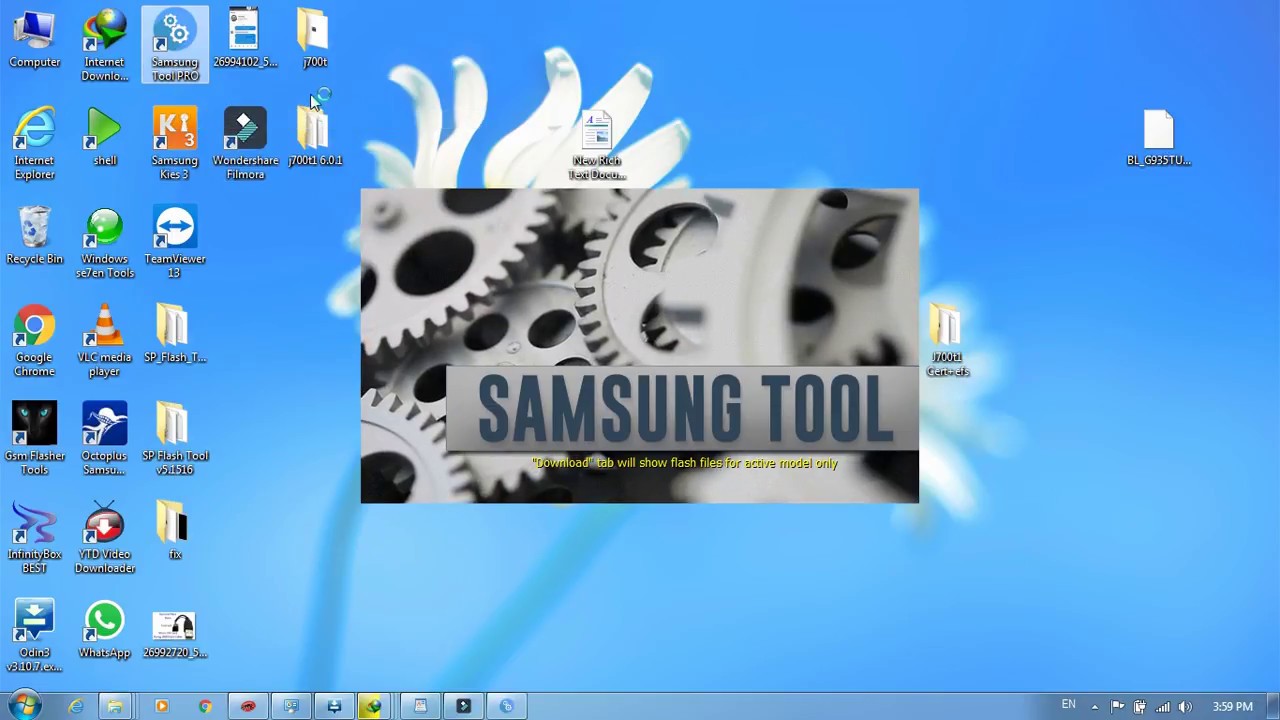Screen dimensions: 1280x720
Task: Select WhatsApp desktop shortcut
Action: tap(105, 629)
